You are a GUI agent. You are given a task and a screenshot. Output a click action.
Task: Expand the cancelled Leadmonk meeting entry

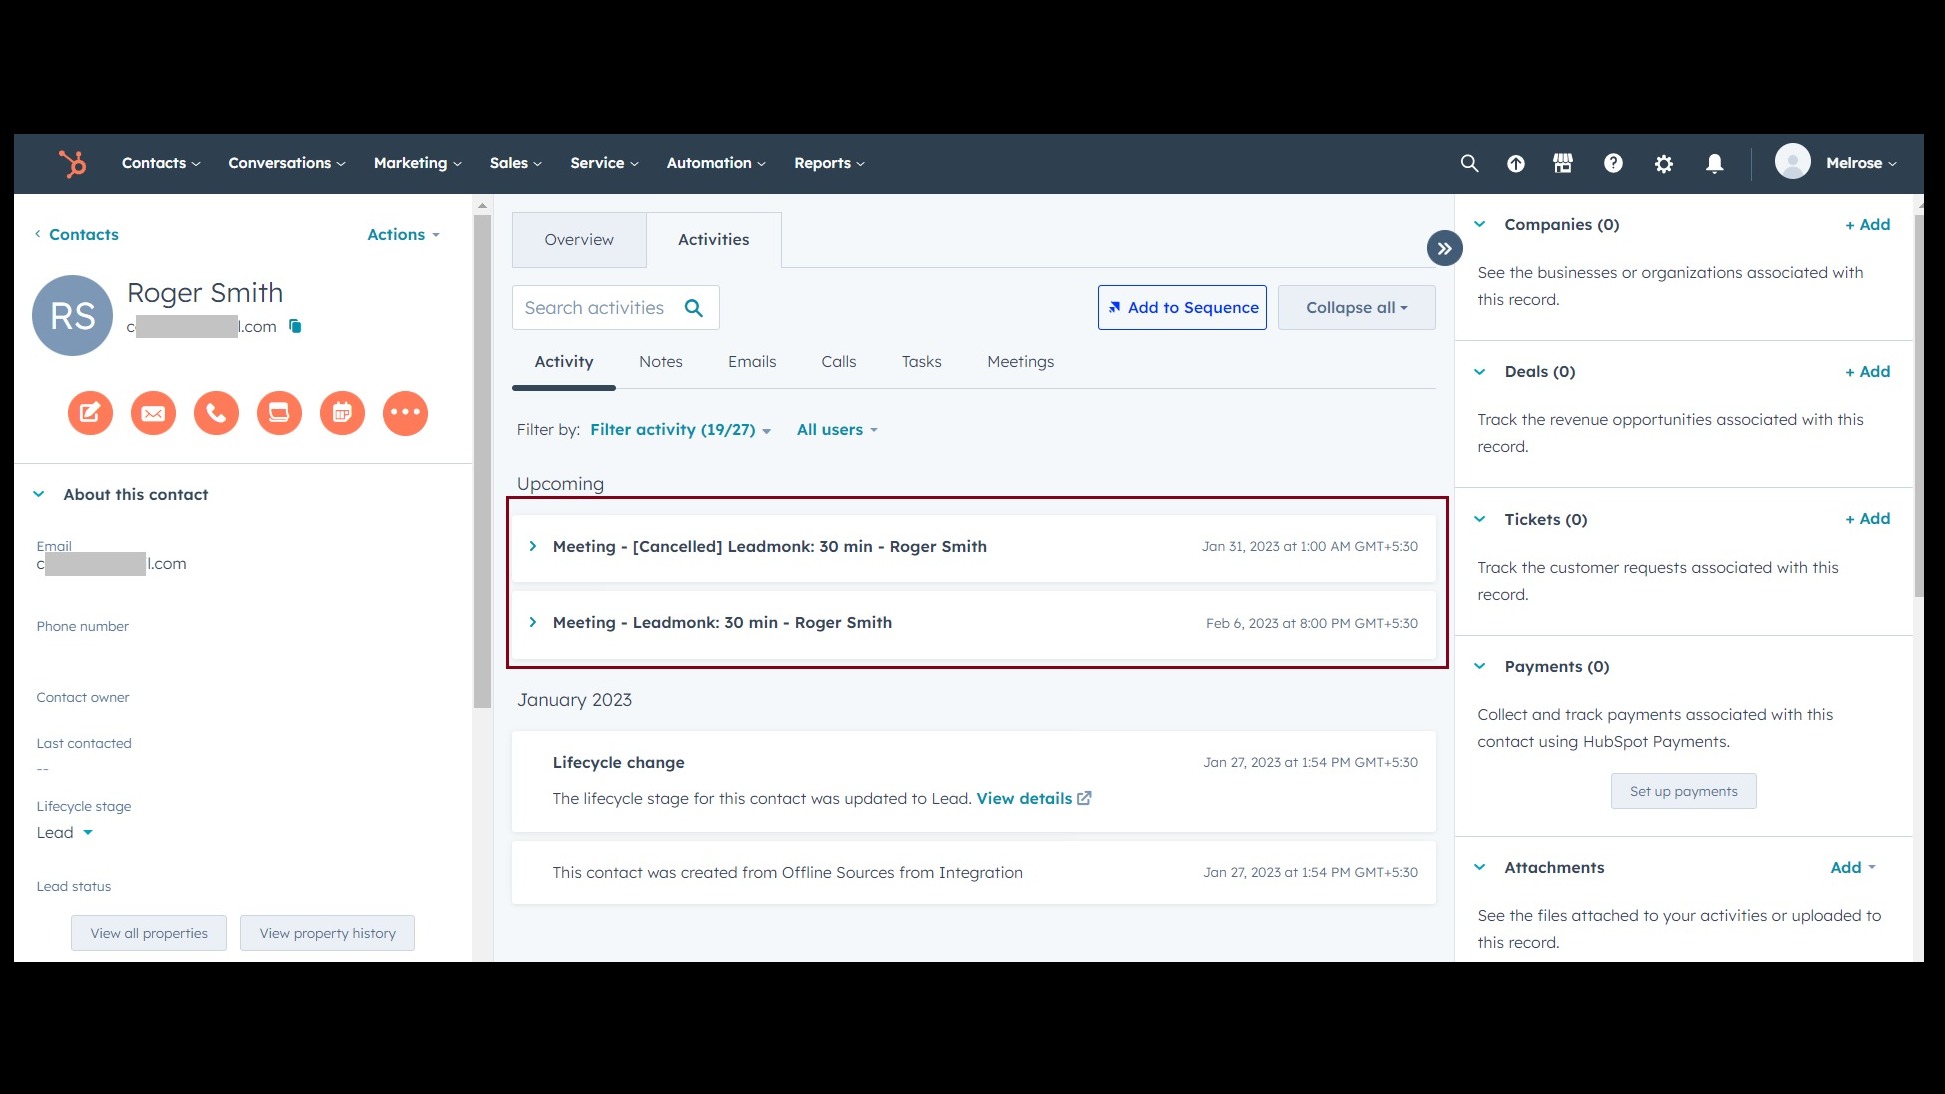coord(533,546)
